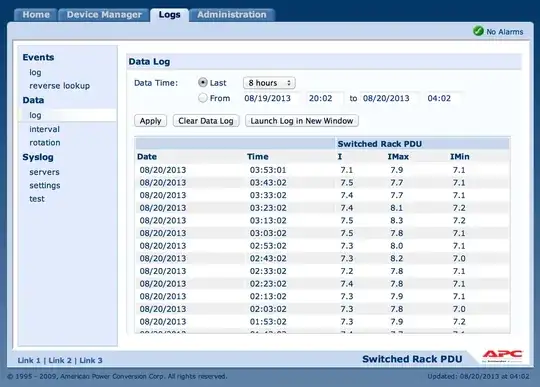
Task: Click the APC logo
Action: [x=502, y=356]
